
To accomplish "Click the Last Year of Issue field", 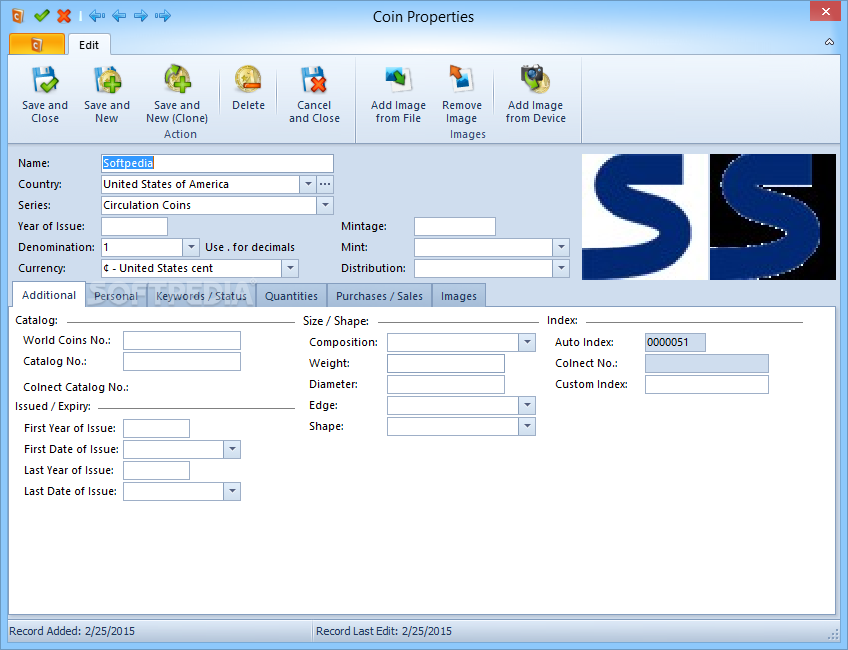I will (156, 470).
